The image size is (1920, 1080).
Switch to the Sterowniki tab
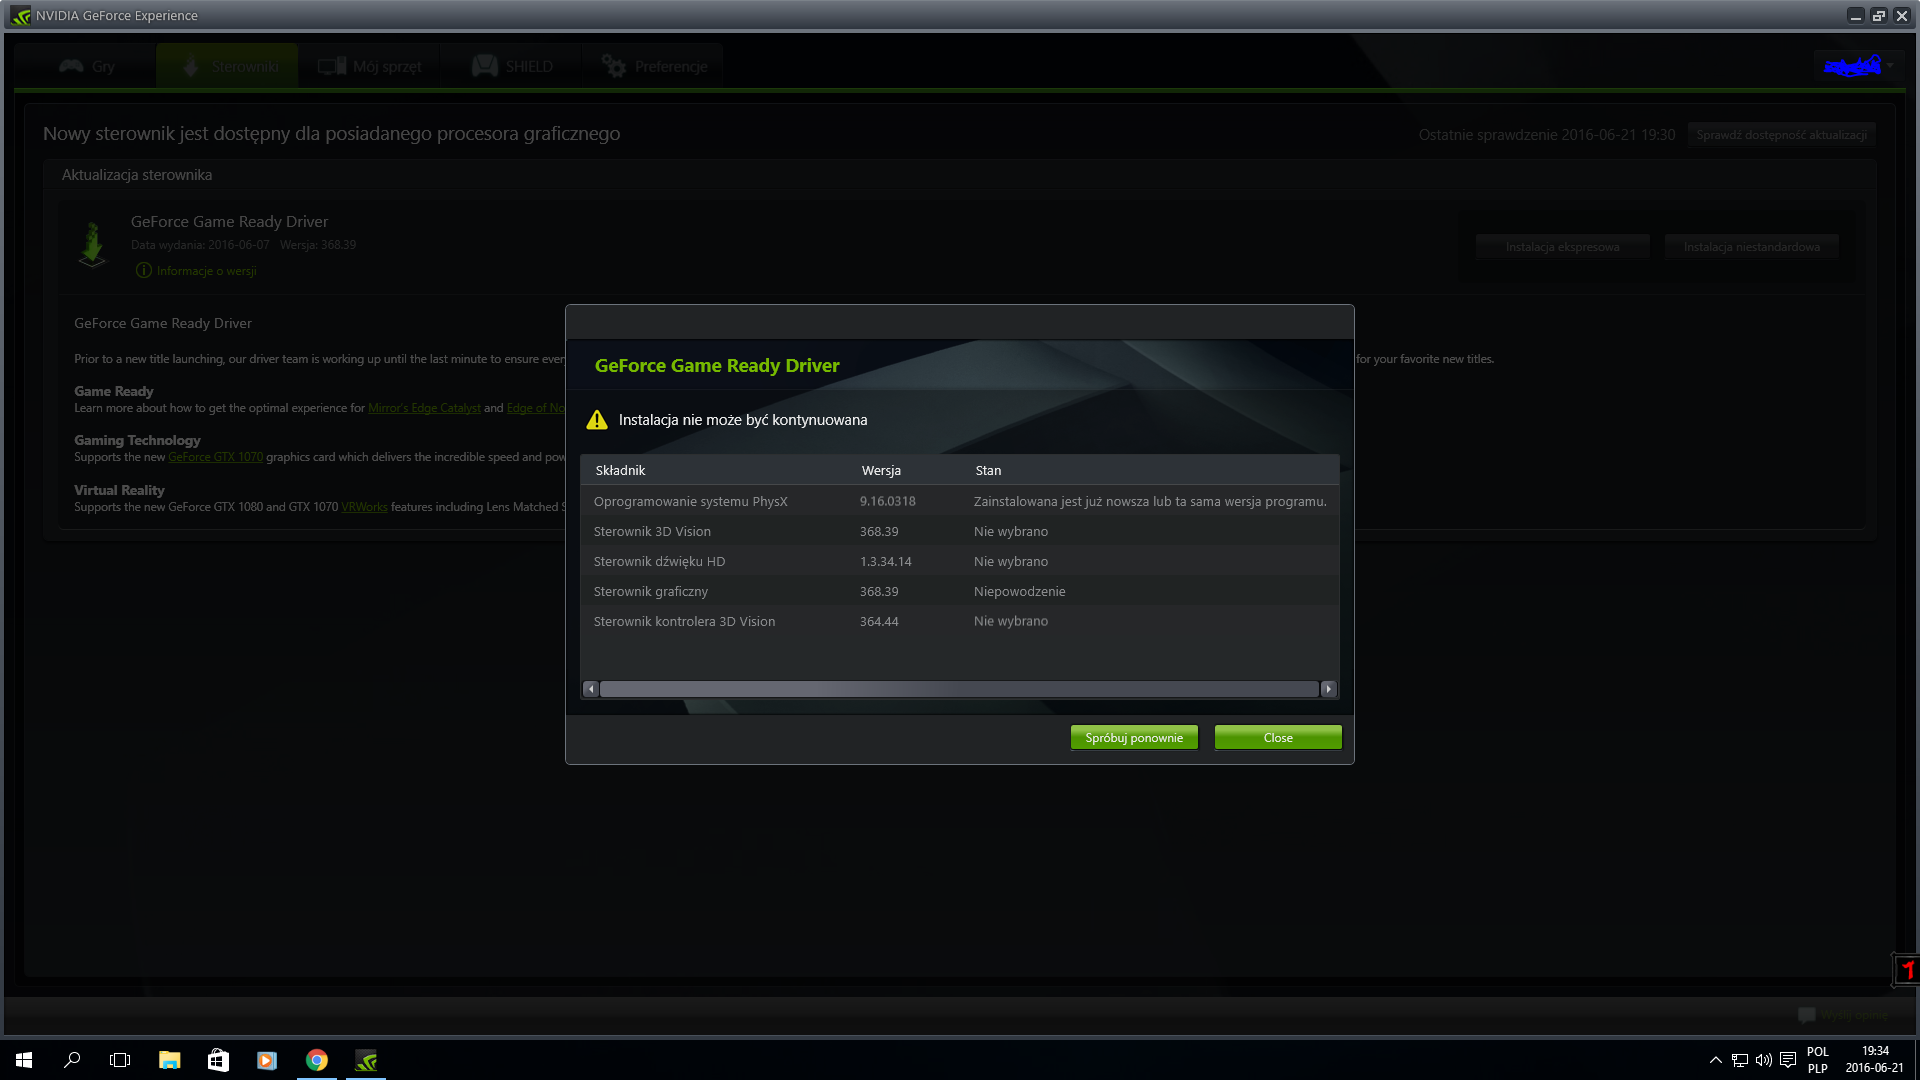tap(227, 66)
